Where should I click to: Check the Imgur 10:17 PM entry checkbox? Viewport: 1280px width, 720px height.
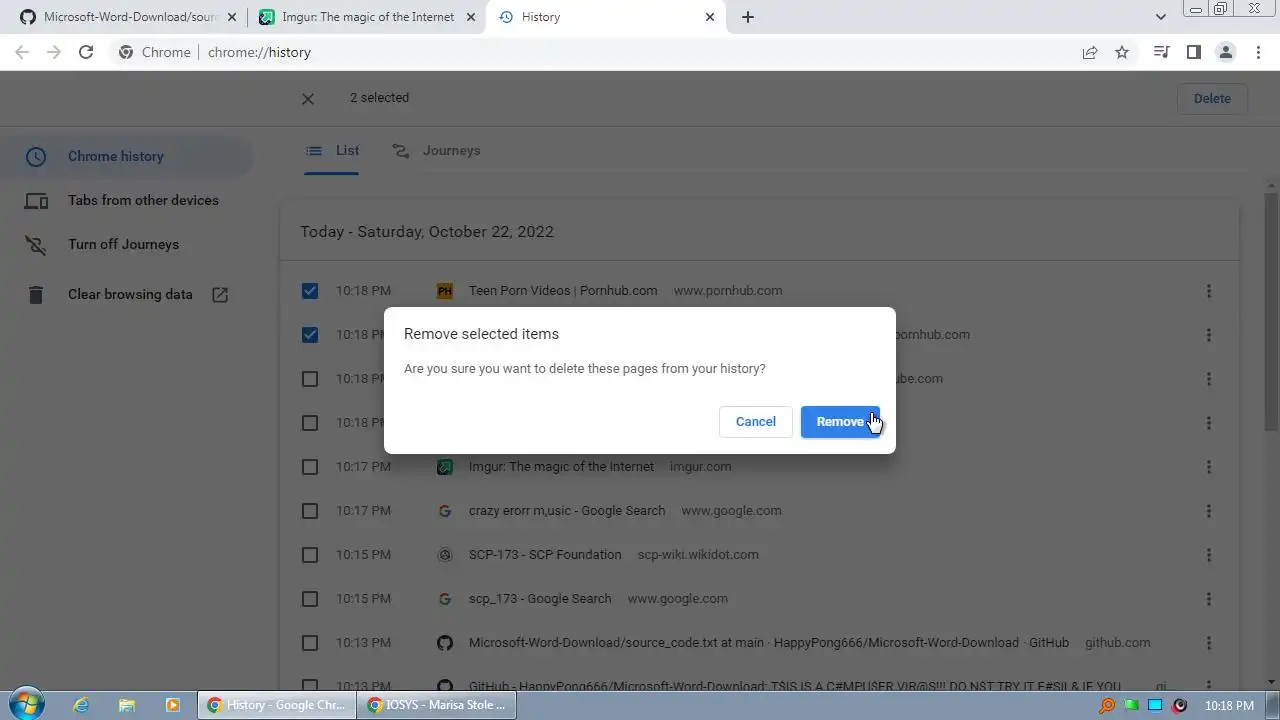pyautogui.click(x=310, y=467)
